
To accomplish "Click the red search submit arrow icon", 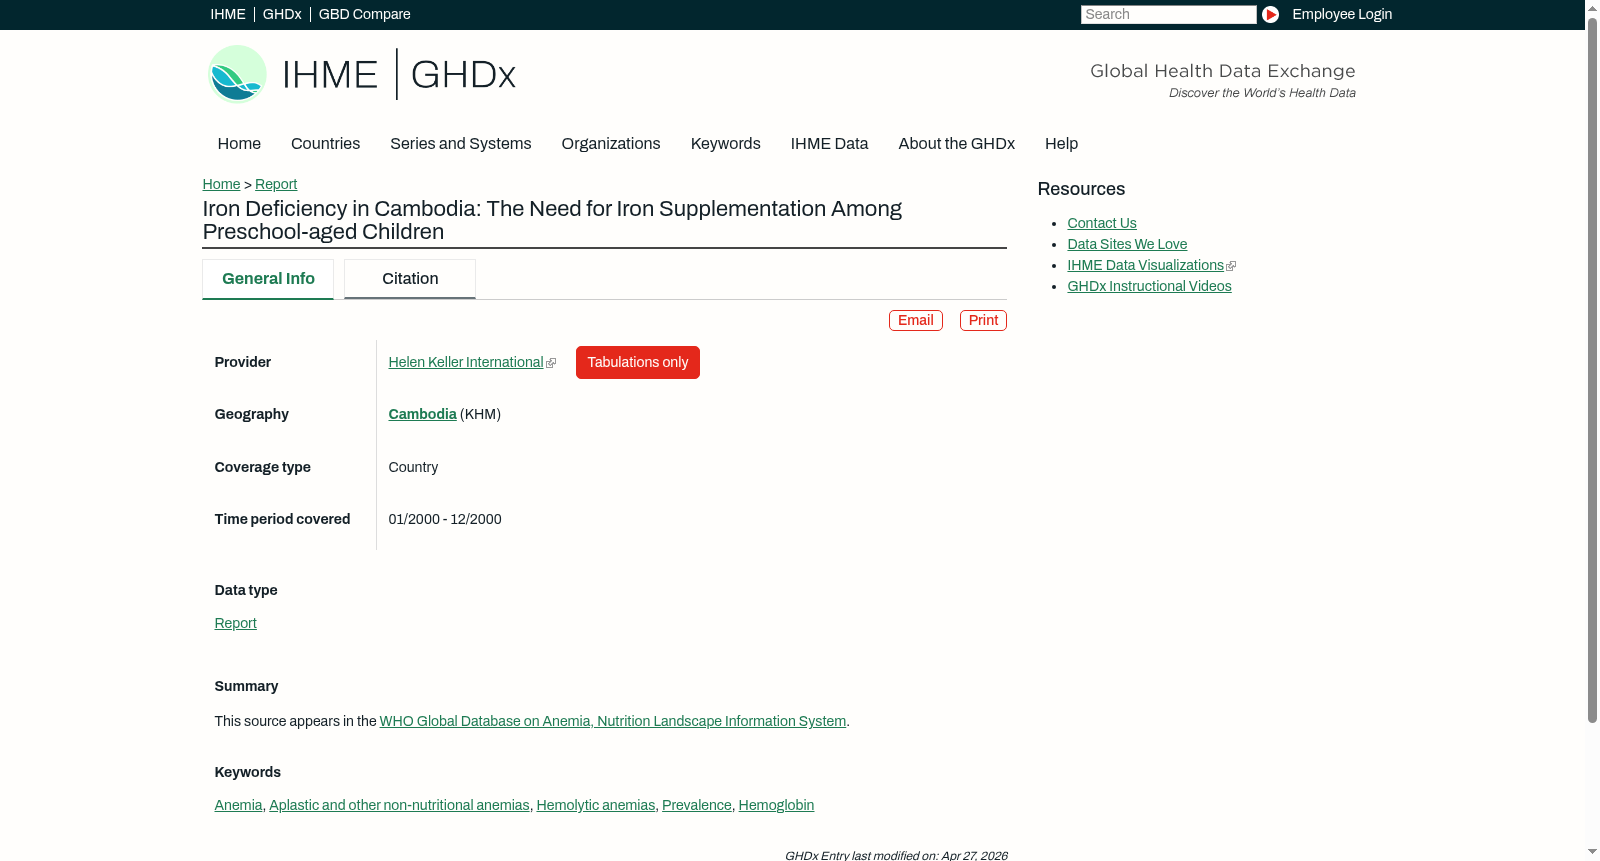I will point(1270,14).
